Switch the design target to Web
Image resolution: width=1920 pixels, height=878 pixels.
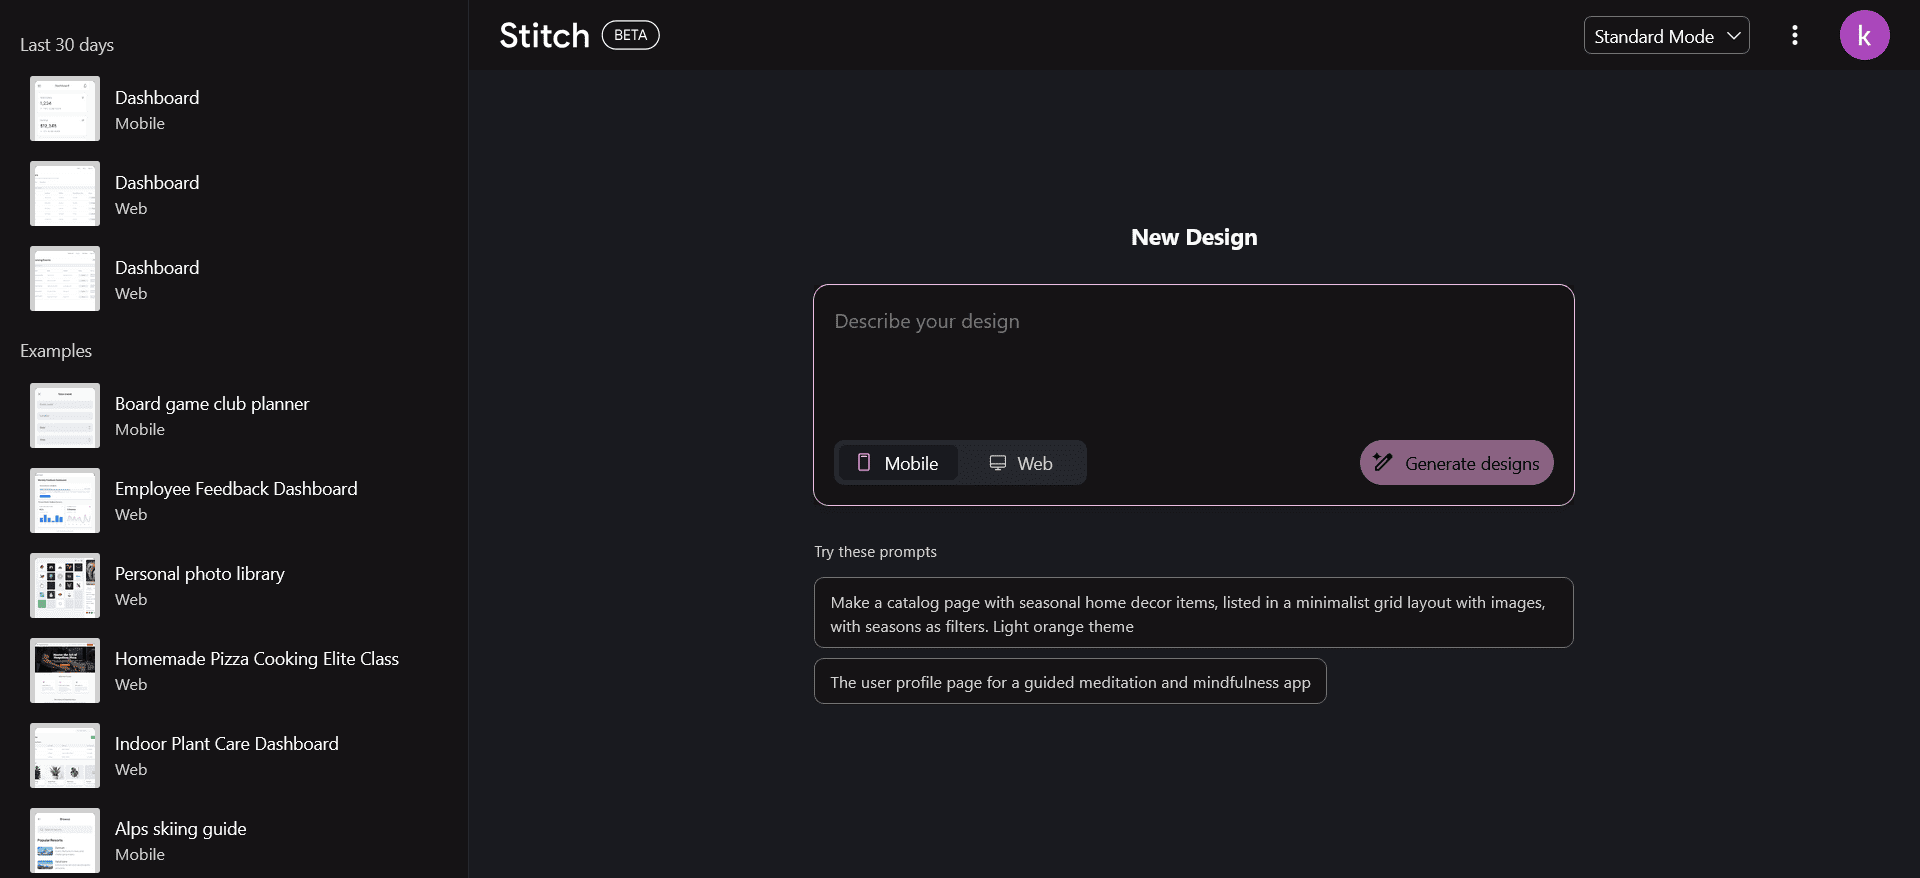(x=1022, y=463)
